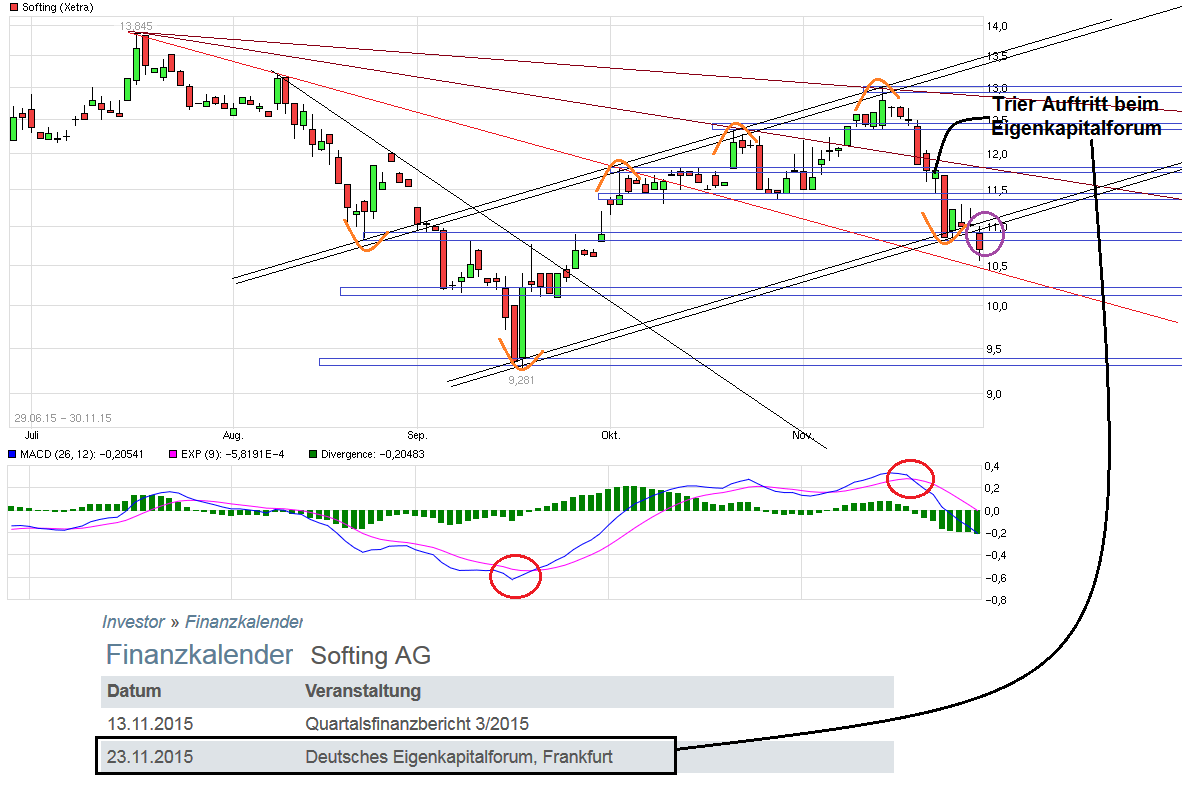
Task: Click the 14,0 price axis label
Action: click(x=997, y=26)
